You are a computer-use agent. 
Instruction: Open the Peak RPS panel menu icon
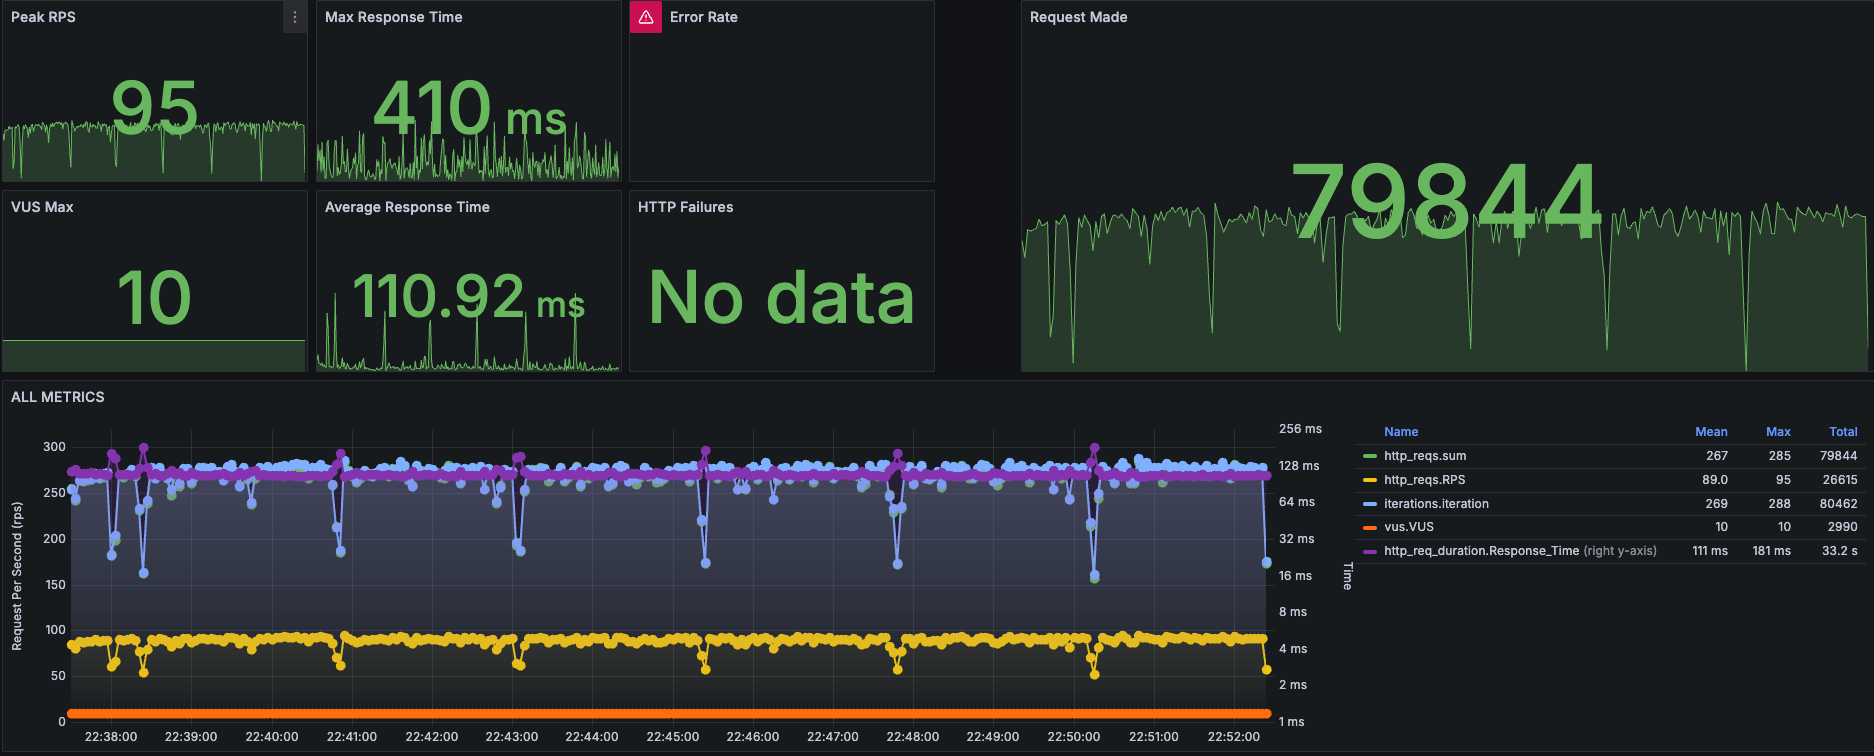click(294, 17)
